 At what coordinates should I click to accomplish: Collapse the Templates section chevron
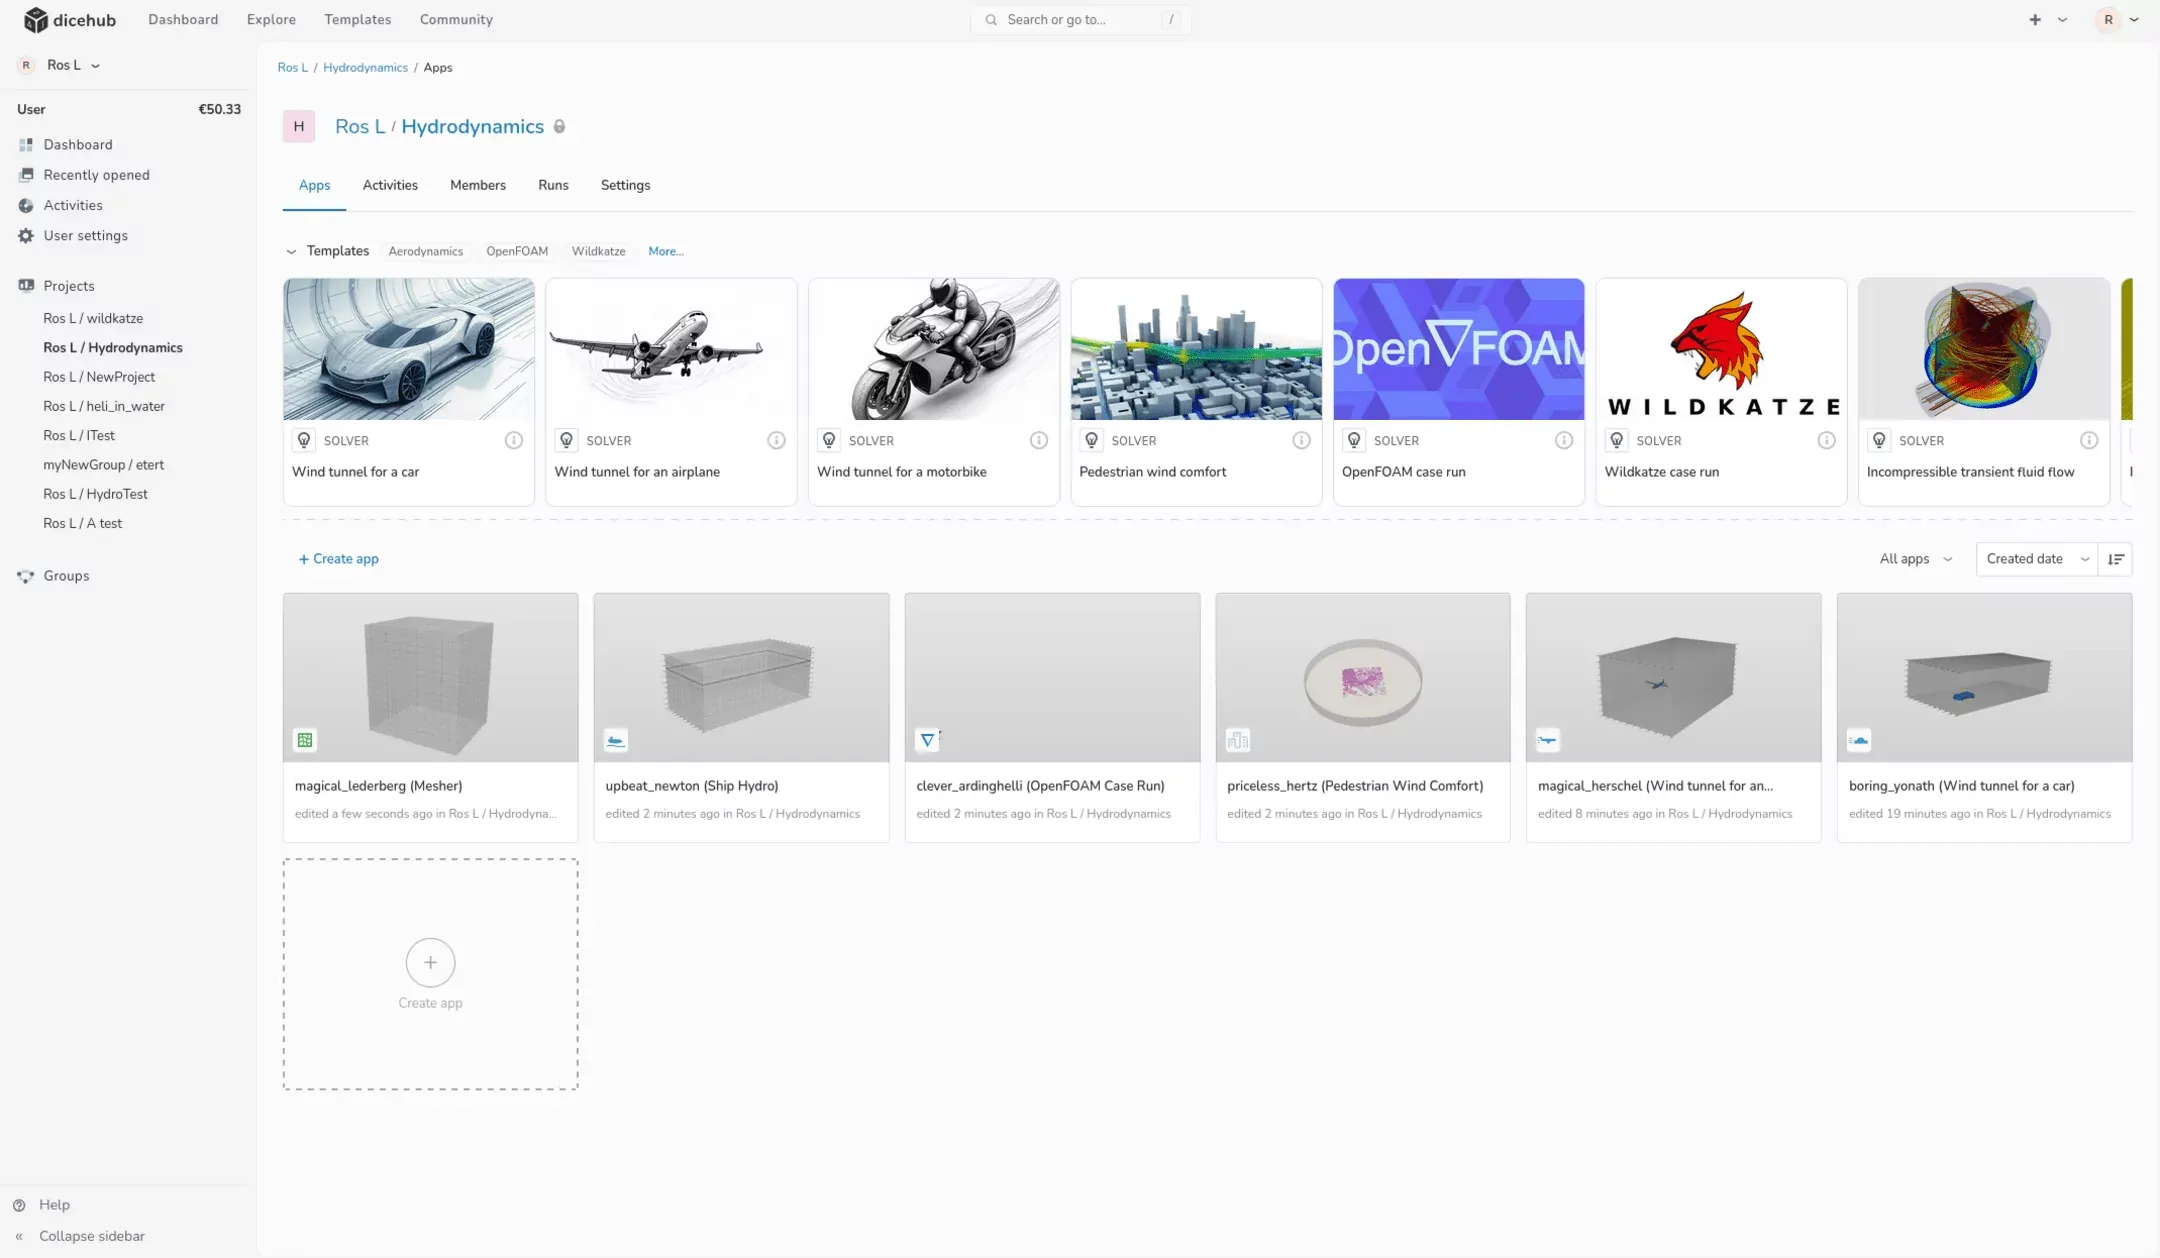click(x=291, y=252)
